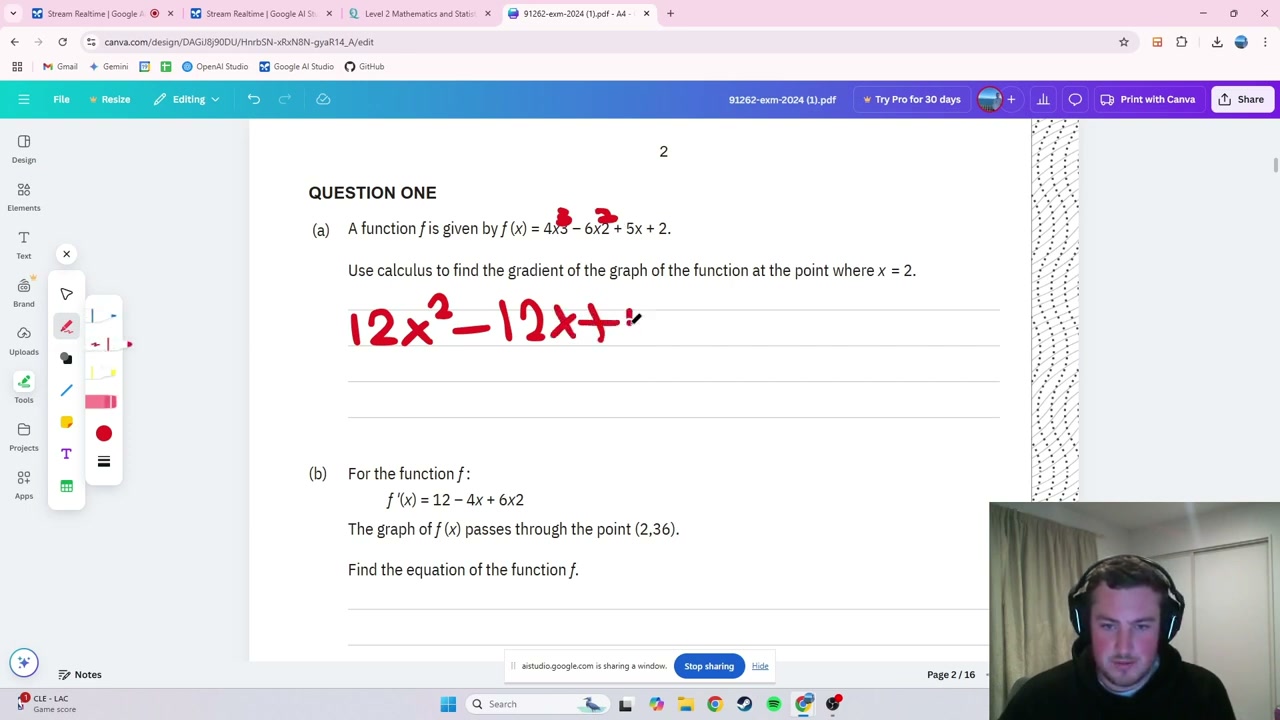Click the browser address bar
The width and height of the screenshot is (1280, 720).
(x=600, y=42)
